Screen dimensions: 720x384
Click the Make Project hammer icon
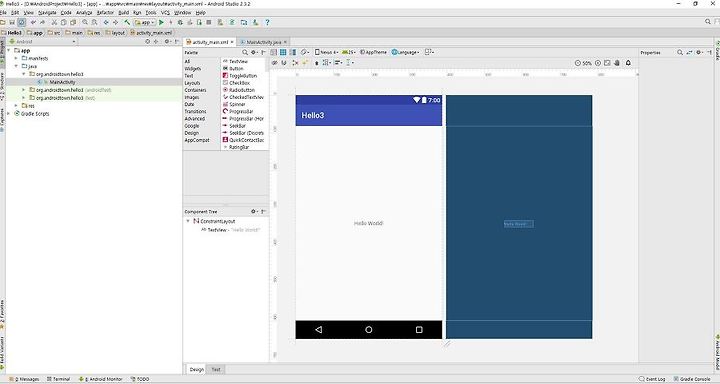pos(127,22)
